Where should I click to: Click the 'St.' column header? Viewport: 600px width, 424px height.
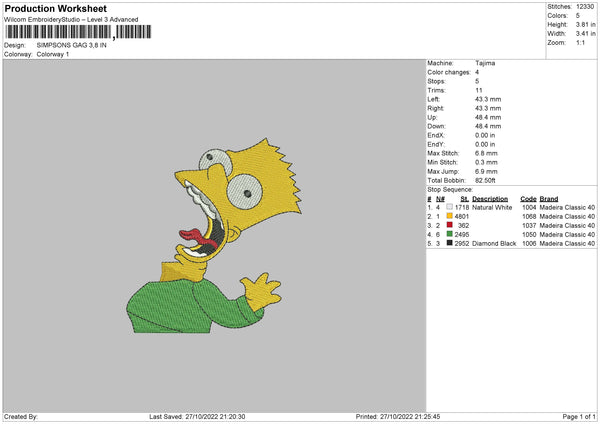coord(465,199)
